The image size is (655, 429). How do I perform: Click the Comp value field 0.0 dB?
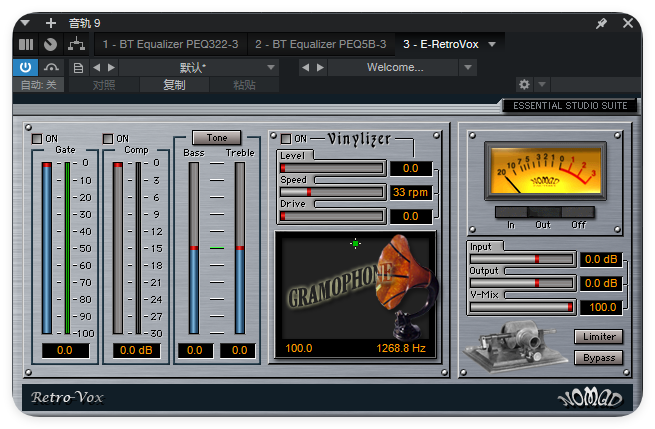[136, 350]
